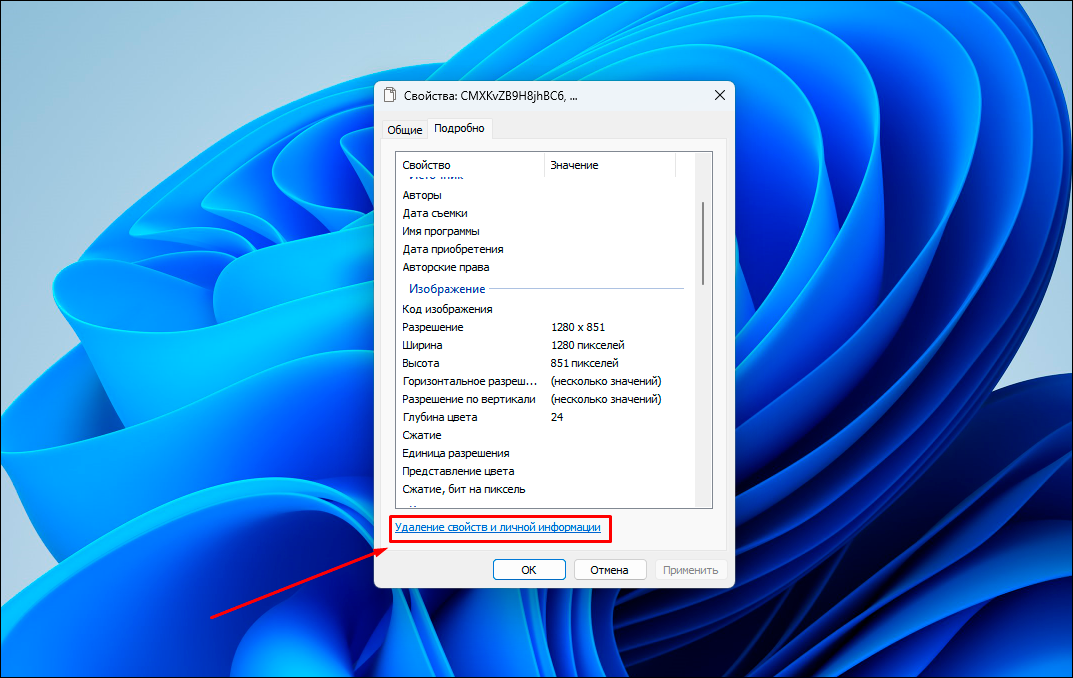Click the Применить button
1073x678 pixels.
pyautogui.click(x=690, y=570)
